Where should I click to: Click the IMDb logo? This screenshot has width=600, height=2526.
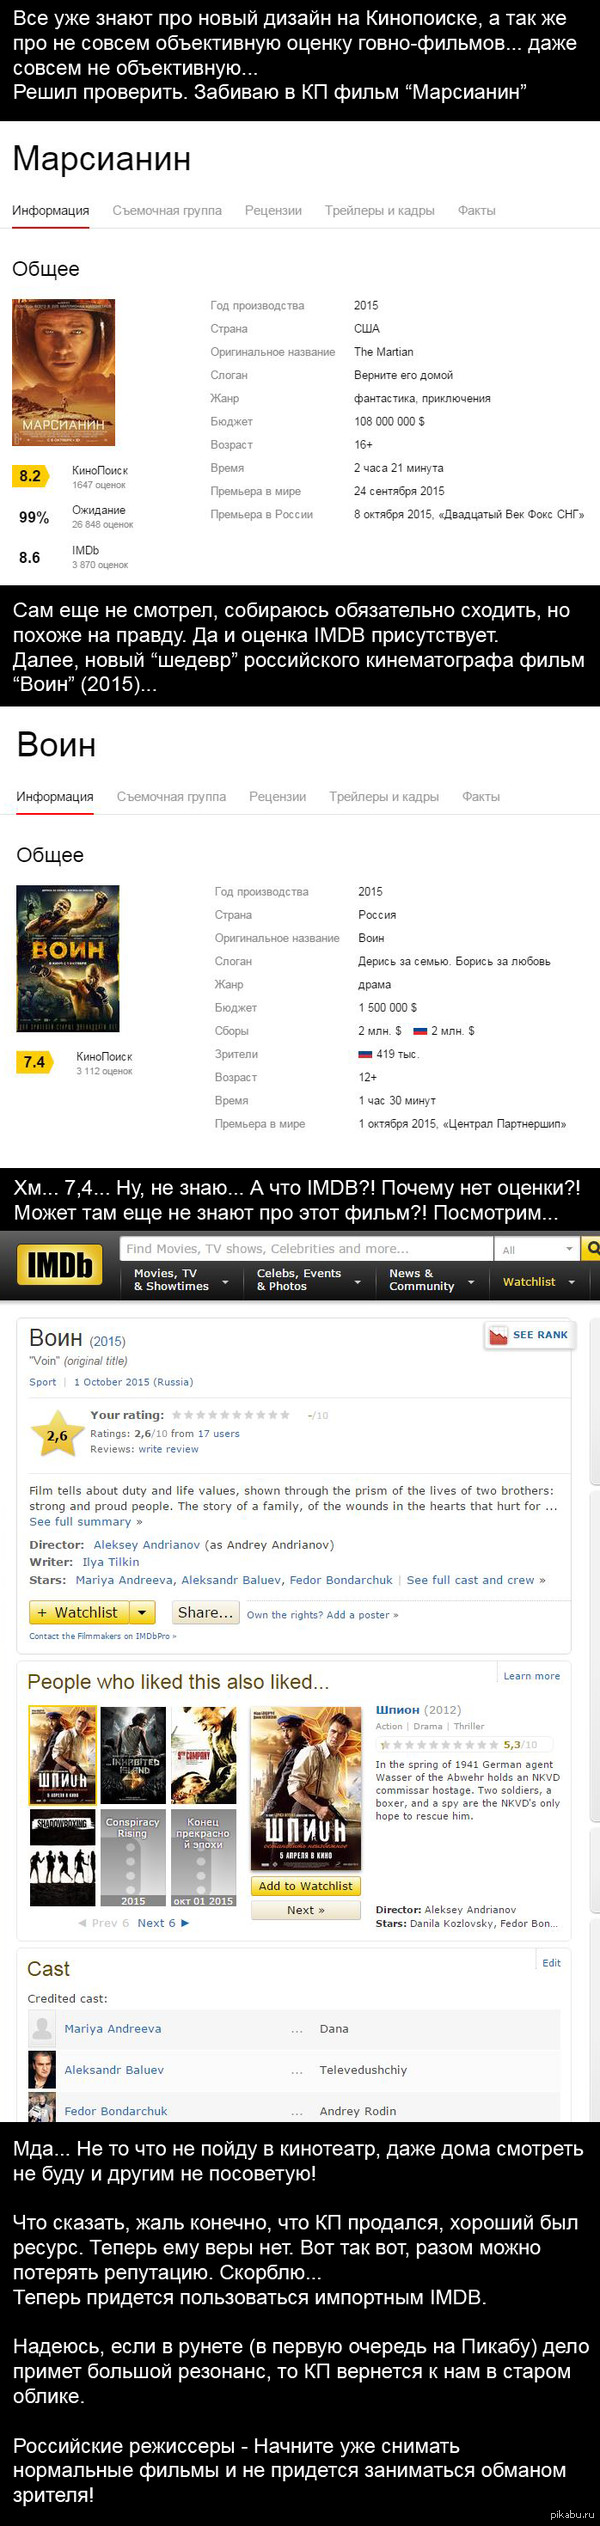point(59,1266)
